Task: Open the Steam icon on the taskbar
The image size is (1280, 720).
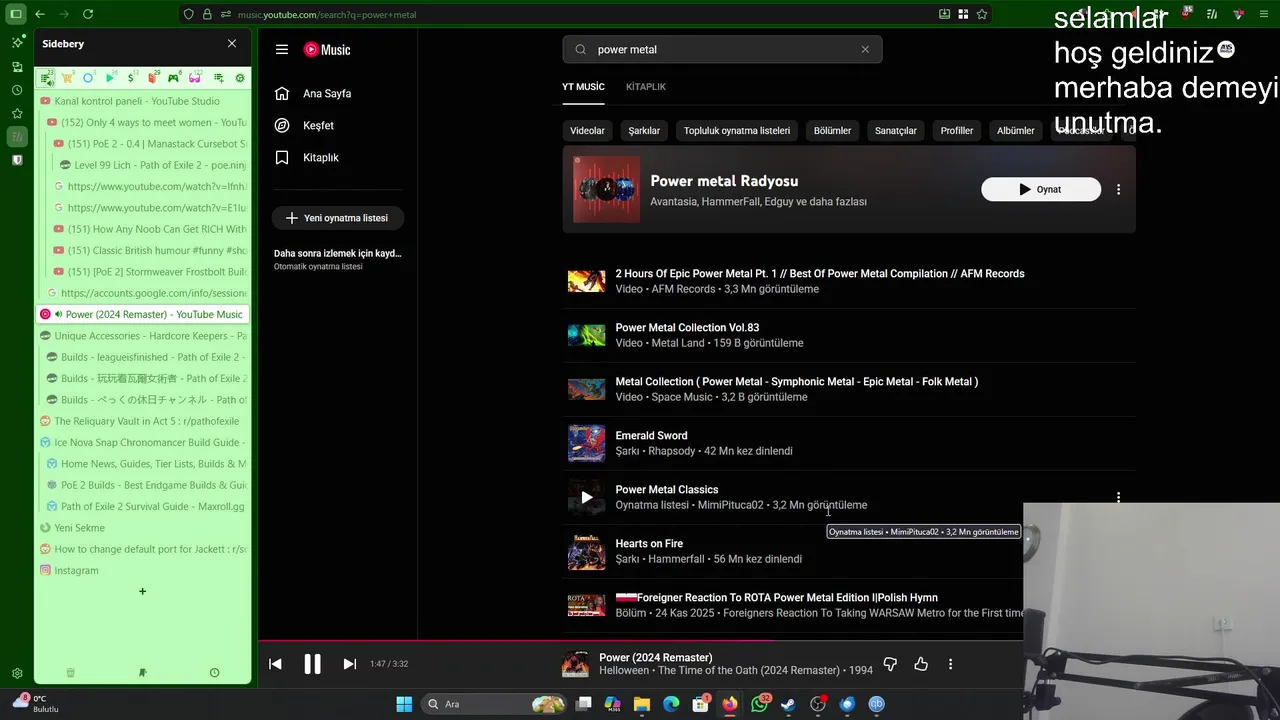Action: [x=789, y=704]
